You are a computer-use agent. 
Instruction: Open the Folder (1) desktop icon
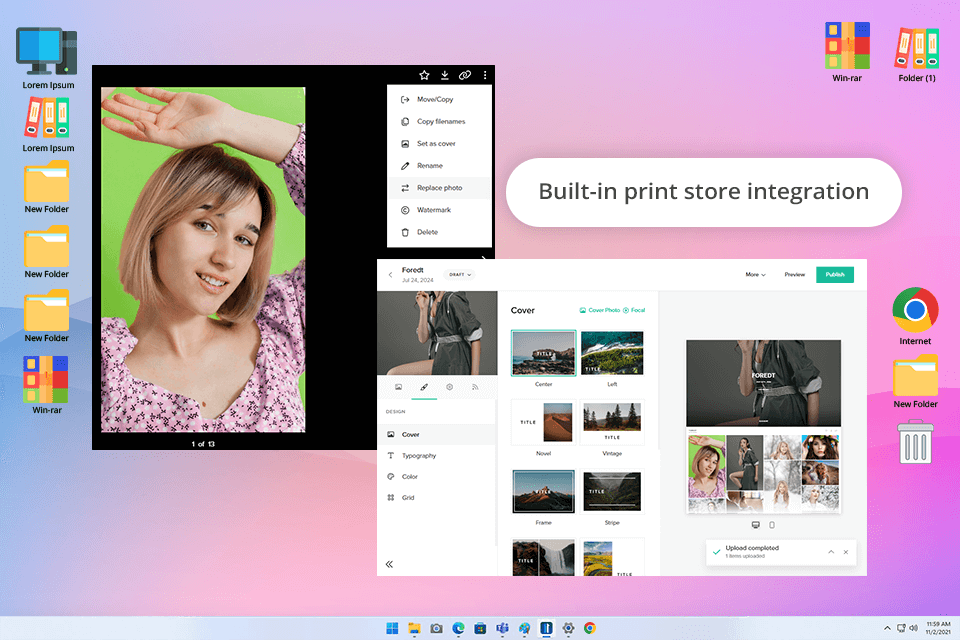pos(917,54)
